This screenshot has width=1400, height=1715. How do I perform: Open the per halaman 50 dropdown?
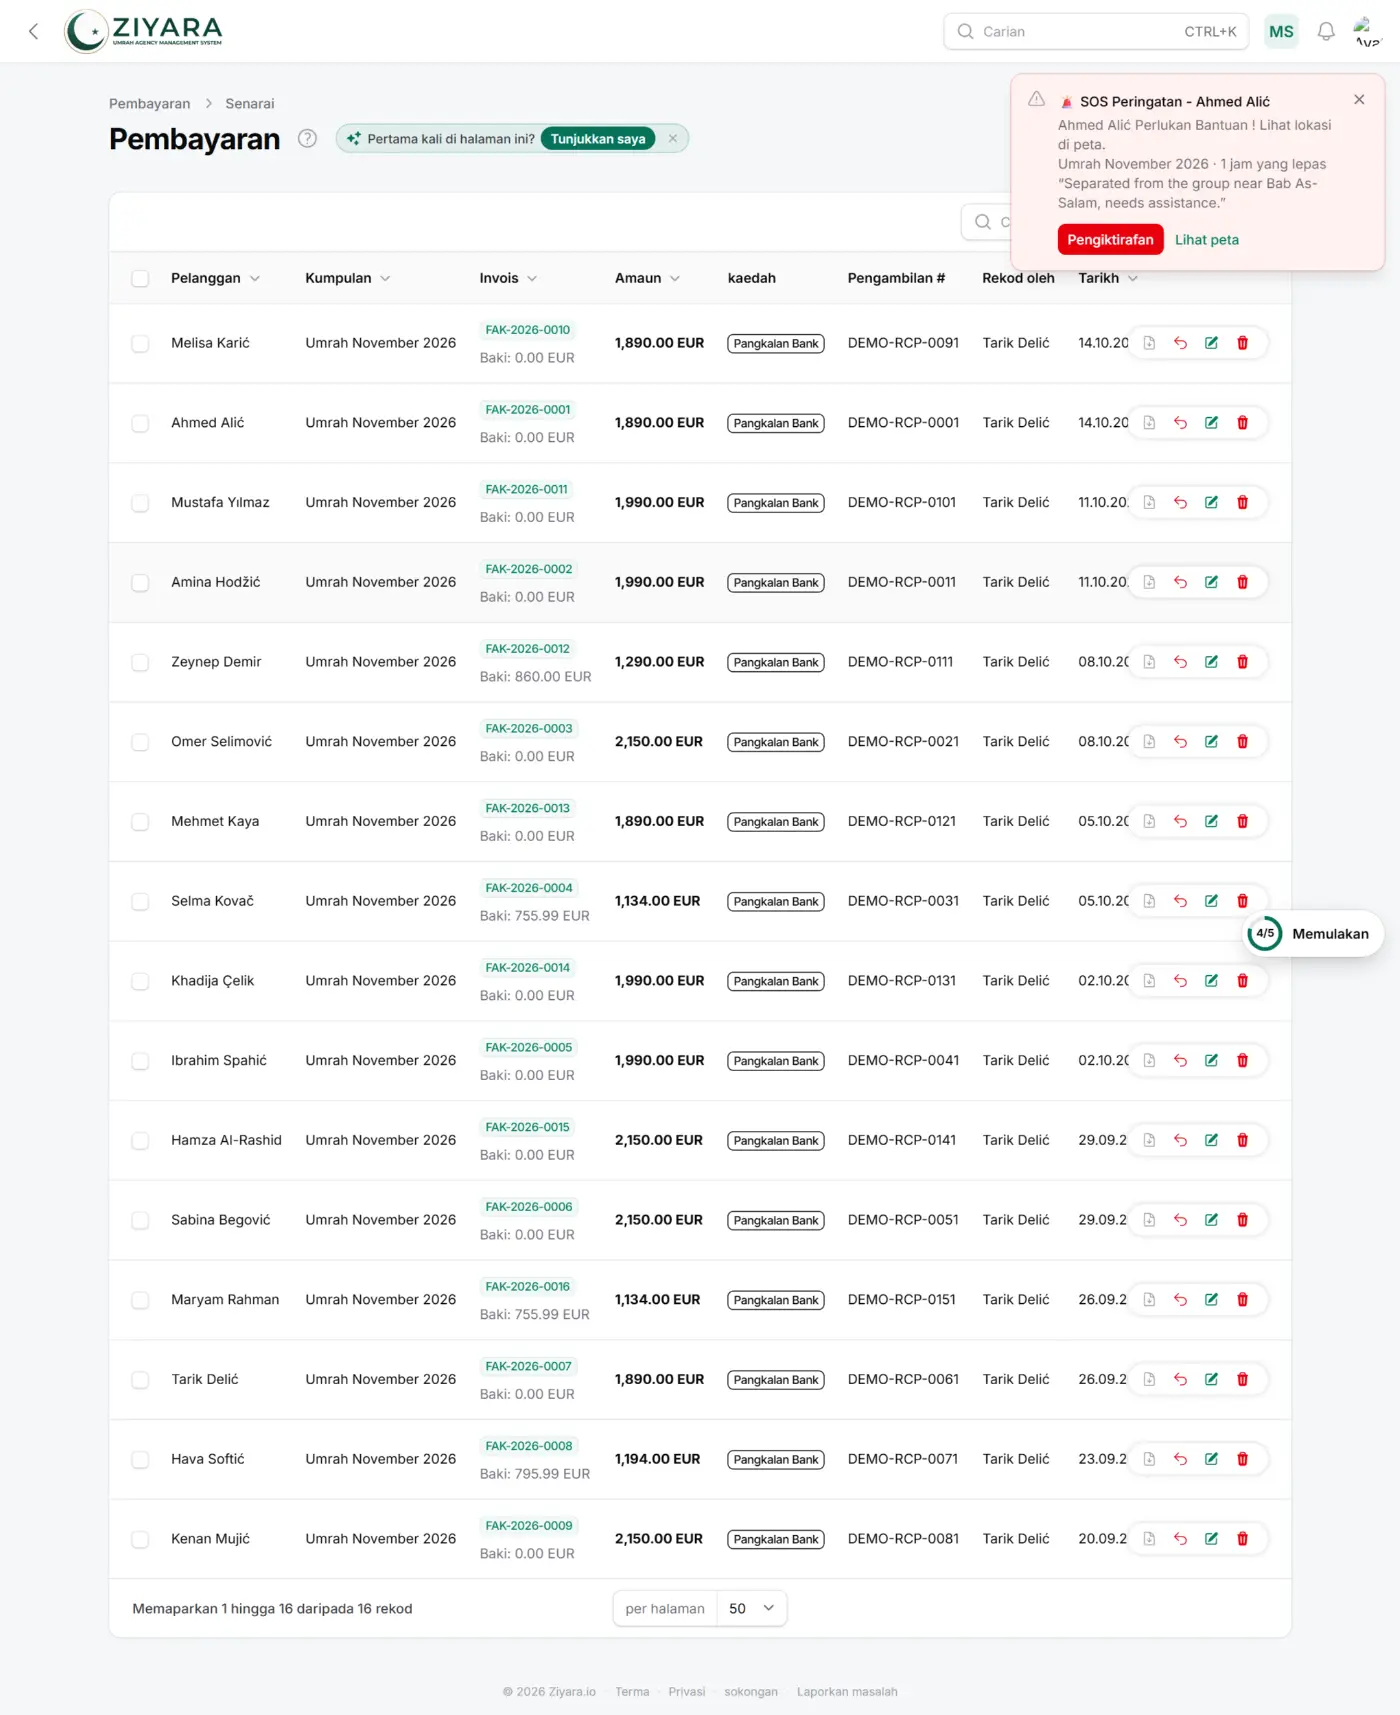(x=752, y=1608)
